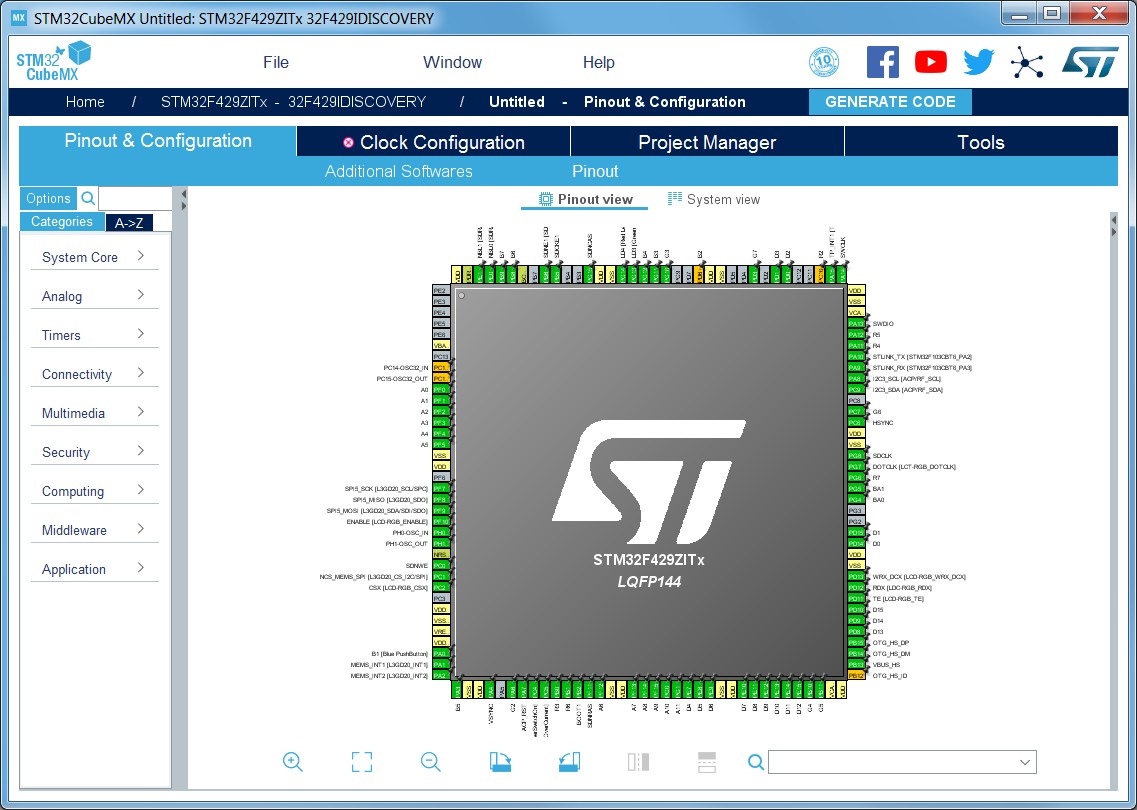The width and height of the screenshot is (1137, 810).
Task: Select the Pinout & Configuration tab
Action: [x=158, y=141]
